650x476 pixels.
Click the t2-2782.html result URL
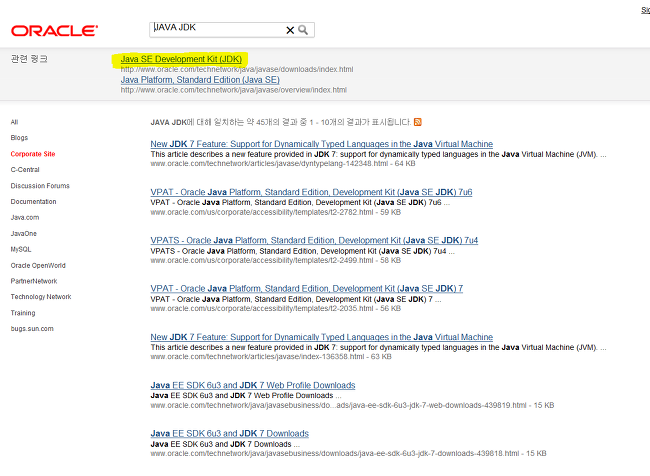point(262,212)
